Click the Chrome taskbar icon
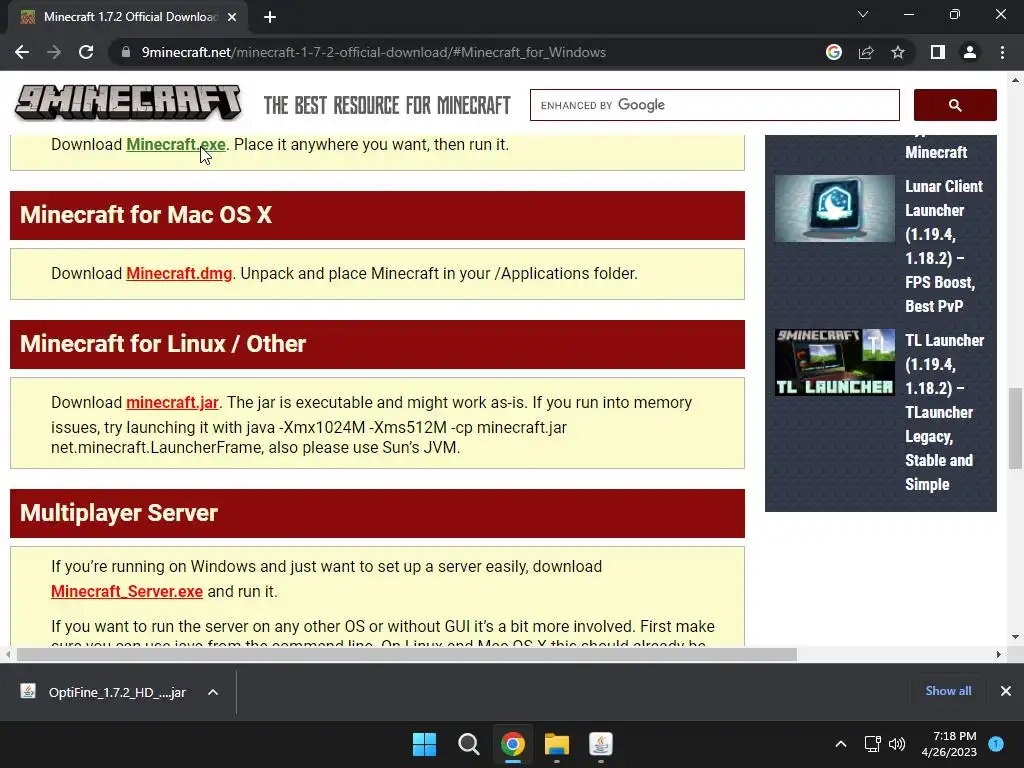The image size is (1024, 768). click(513, 744)
